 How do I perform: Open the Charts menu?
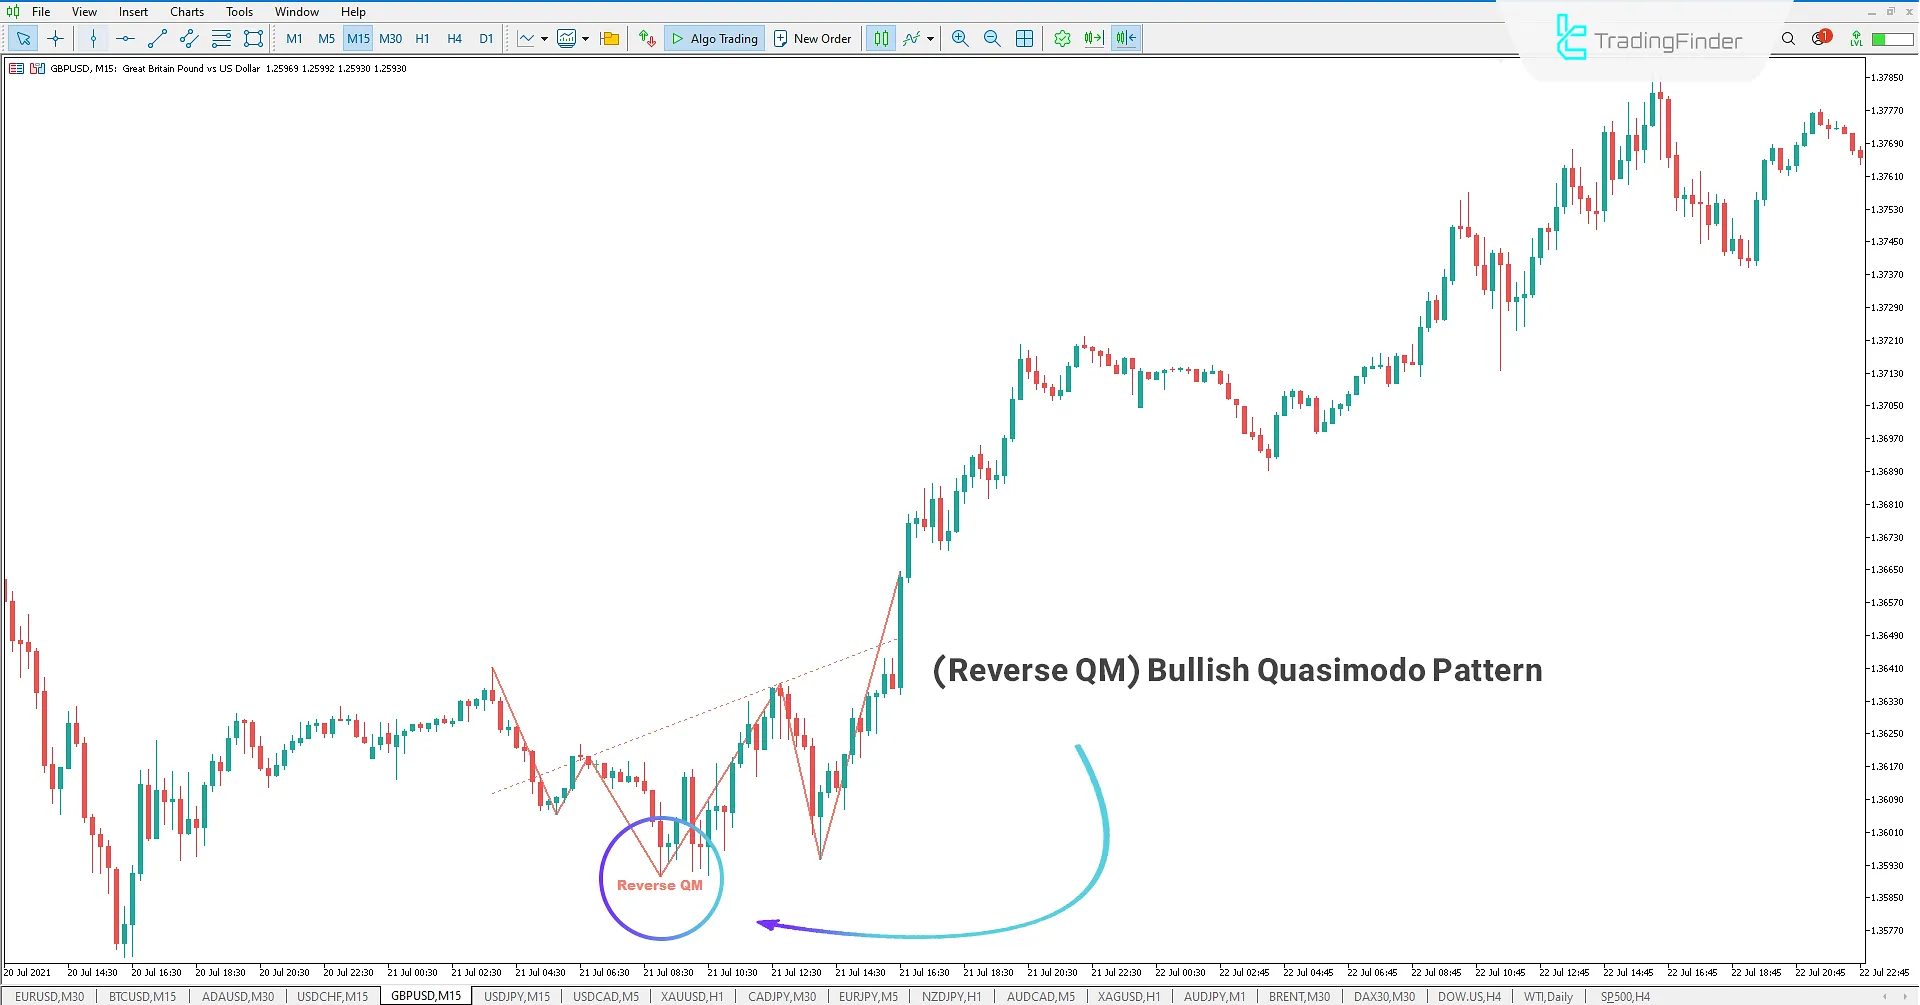point(186,12)
